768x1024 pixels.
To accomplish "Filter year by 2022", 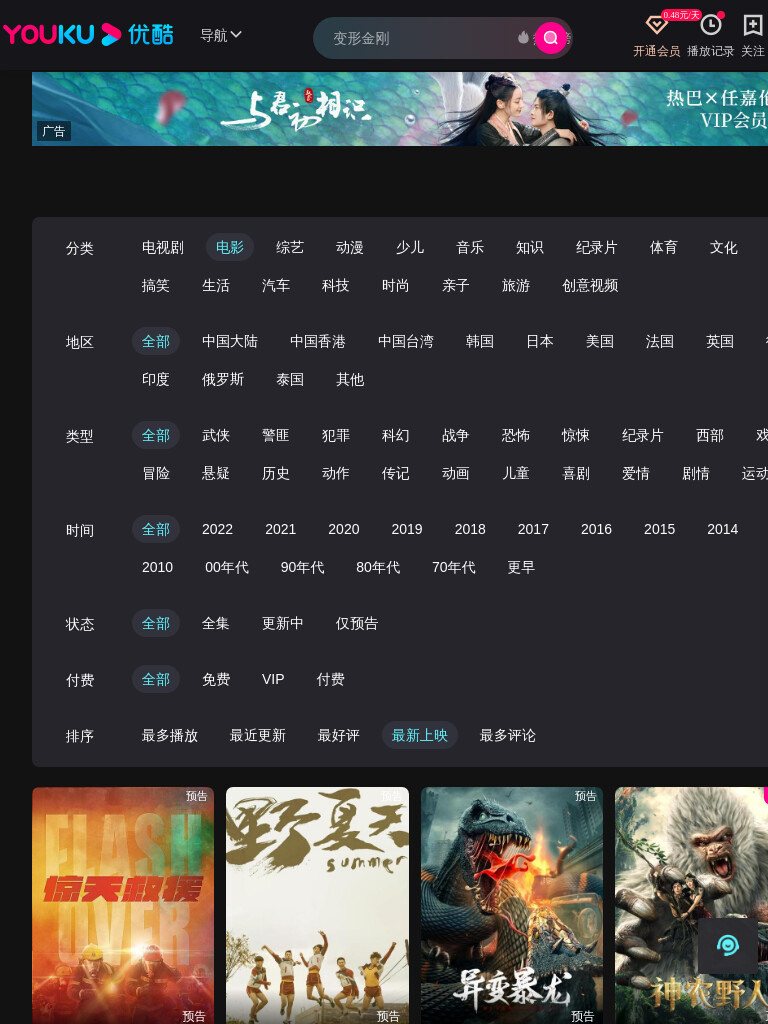I will pyautogui.click(x=217, y=530).
